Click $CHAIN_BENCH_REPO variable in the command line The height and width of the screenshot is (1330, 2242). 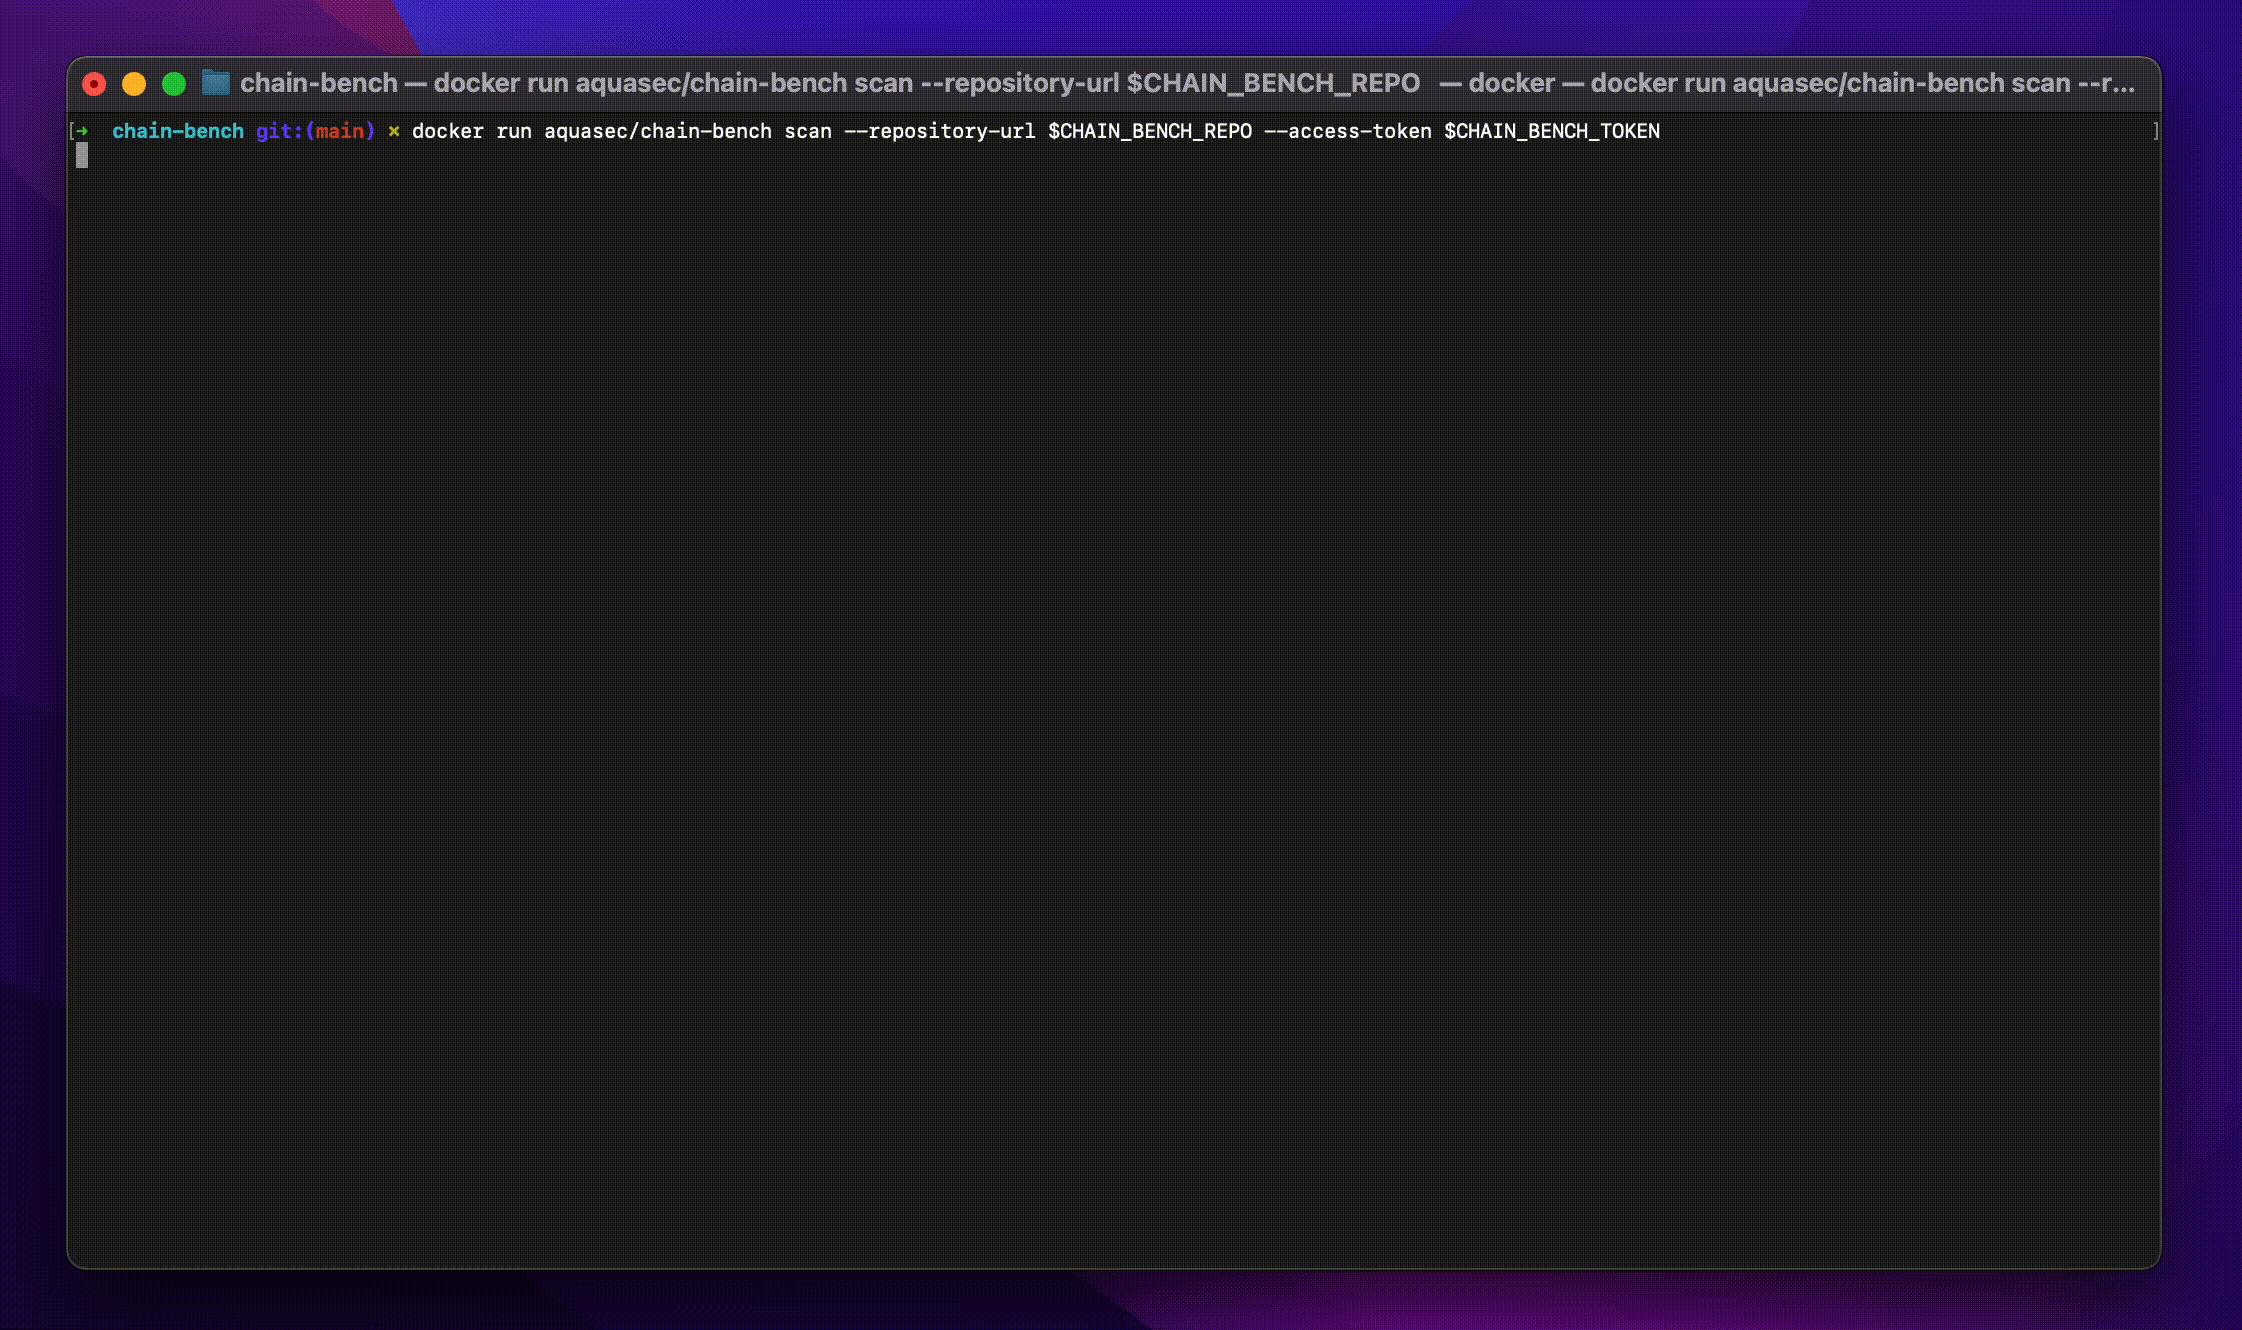pos(1149,131)
